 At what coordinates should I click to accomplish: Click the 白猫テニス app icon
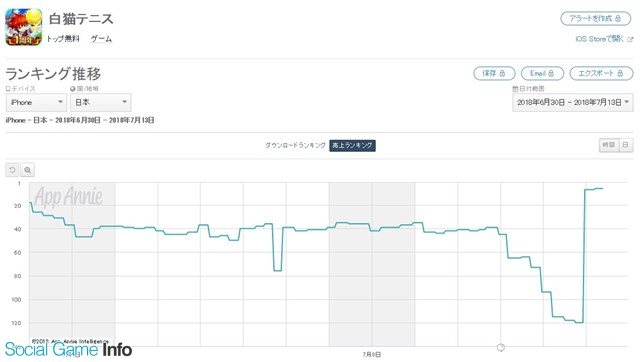click(x=24, y=27)
